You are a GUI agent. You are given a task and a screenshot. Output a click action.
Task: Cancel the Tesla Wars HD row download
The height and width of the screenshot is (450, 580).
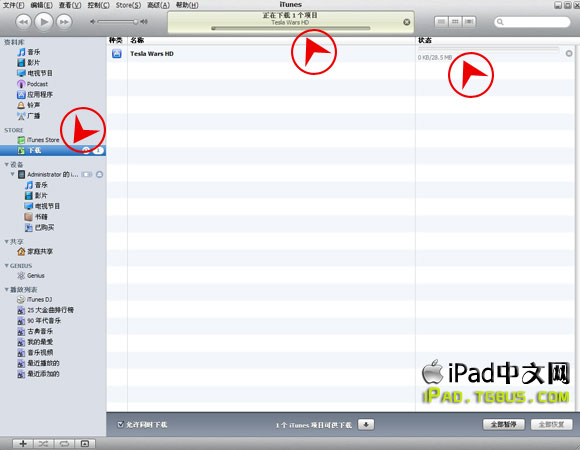tap(569, 54)
